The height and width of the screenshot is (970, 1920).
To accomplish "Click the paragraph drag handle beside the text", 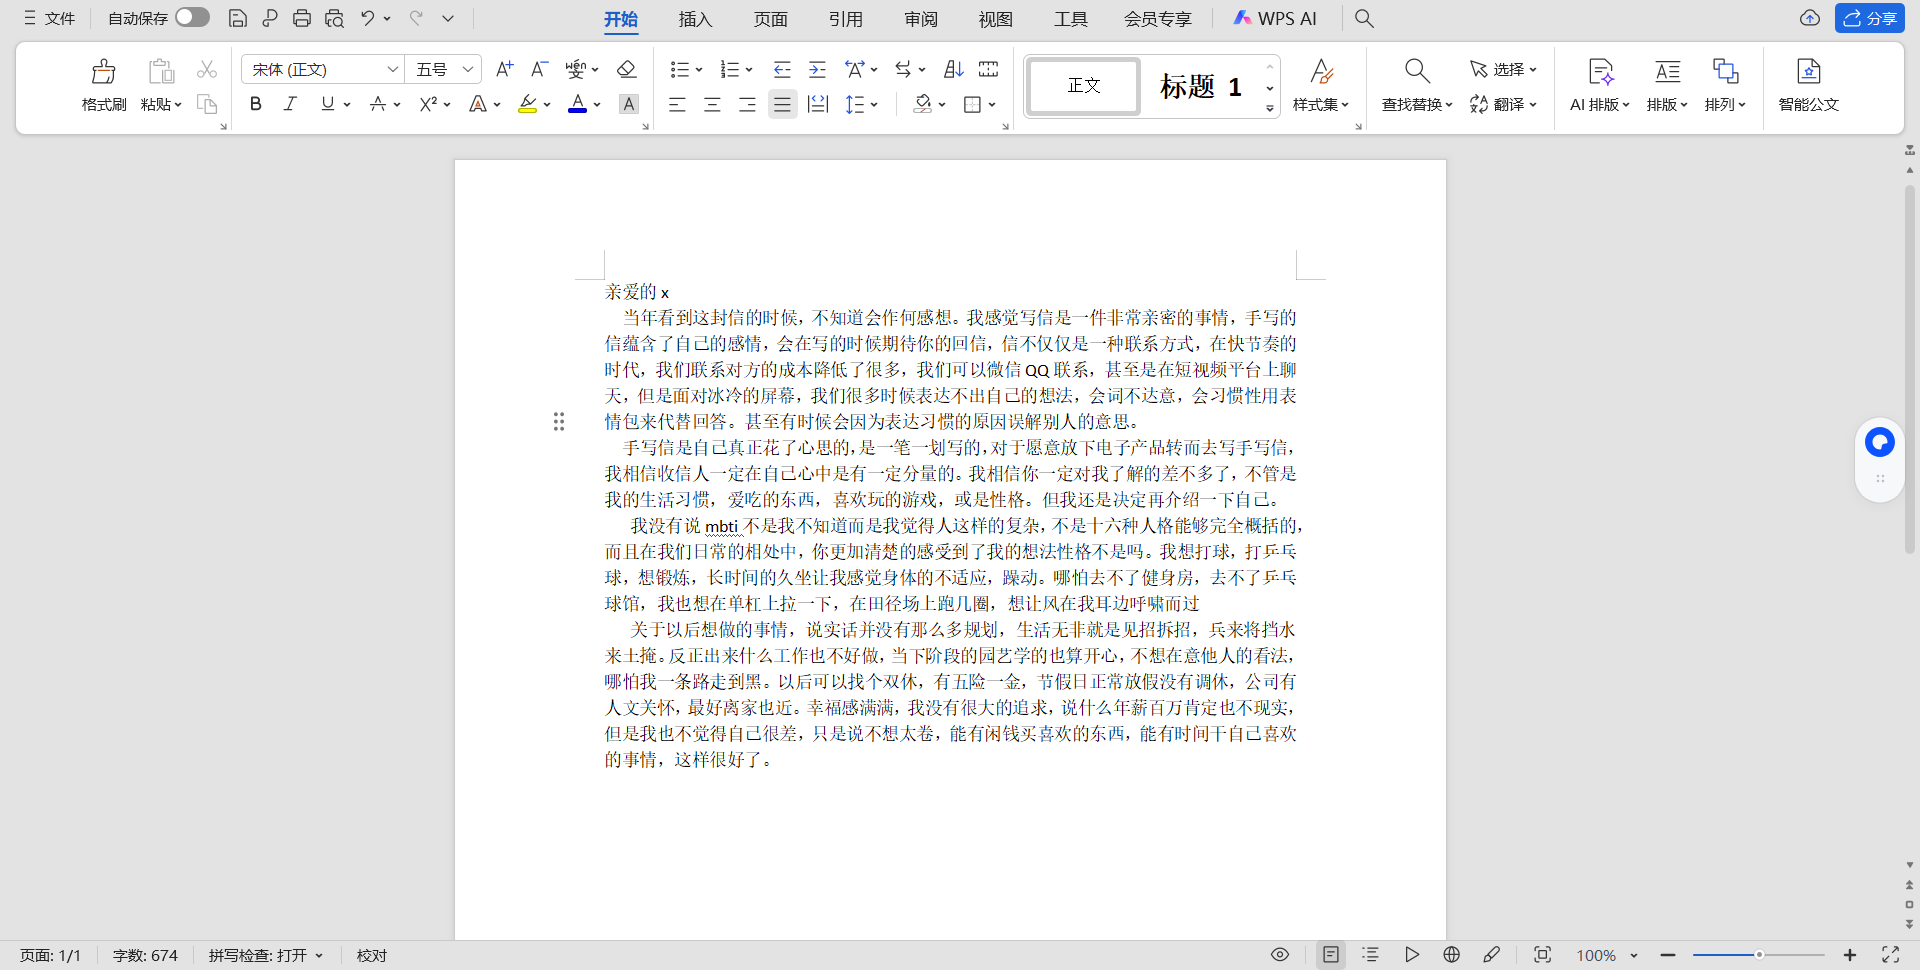I will 559,422.
